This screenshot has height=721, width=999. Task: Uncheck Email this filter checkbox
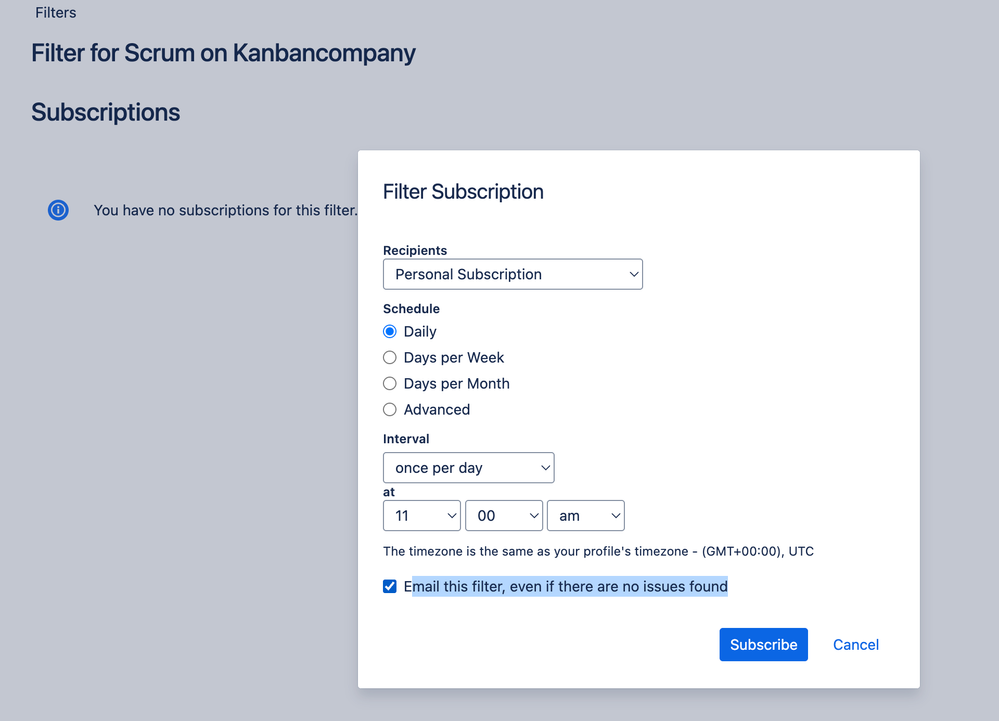tap(390, 587)
